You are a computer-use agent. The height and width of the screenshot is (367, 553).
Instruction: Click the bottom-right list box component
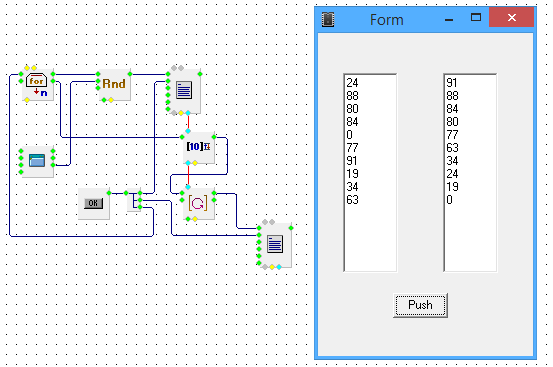tap(275, 245)
